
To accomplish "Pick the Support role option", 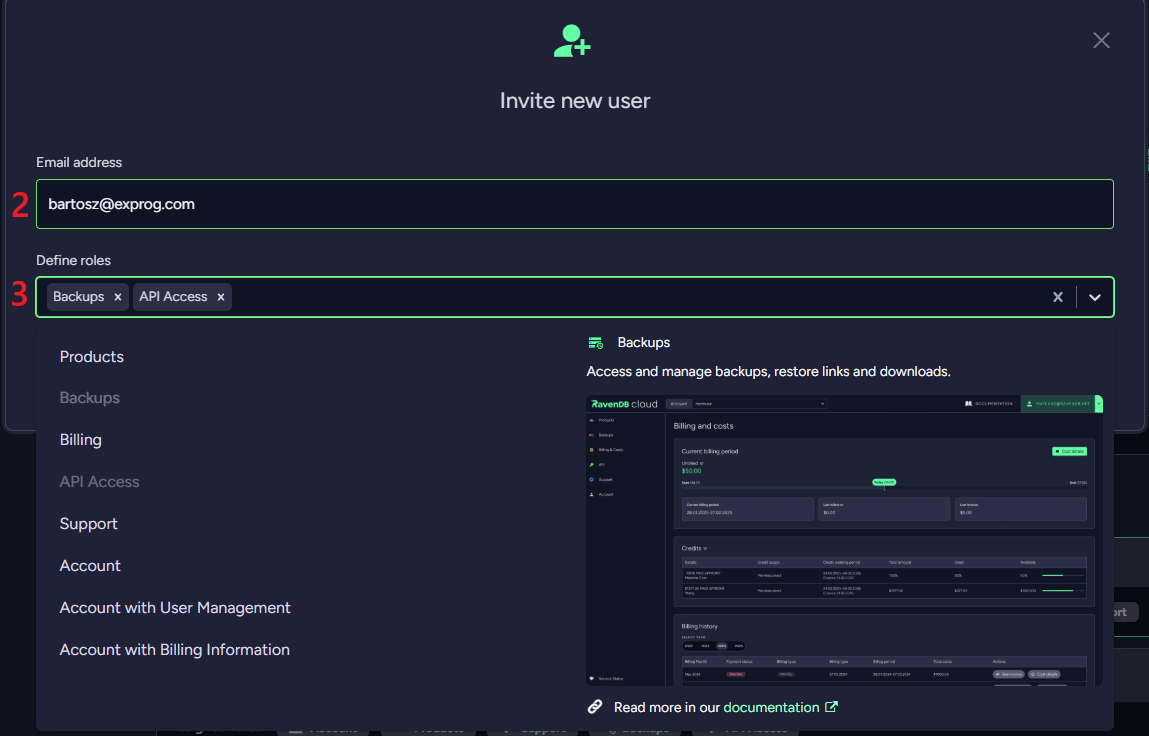I will (x=89, y=524).
